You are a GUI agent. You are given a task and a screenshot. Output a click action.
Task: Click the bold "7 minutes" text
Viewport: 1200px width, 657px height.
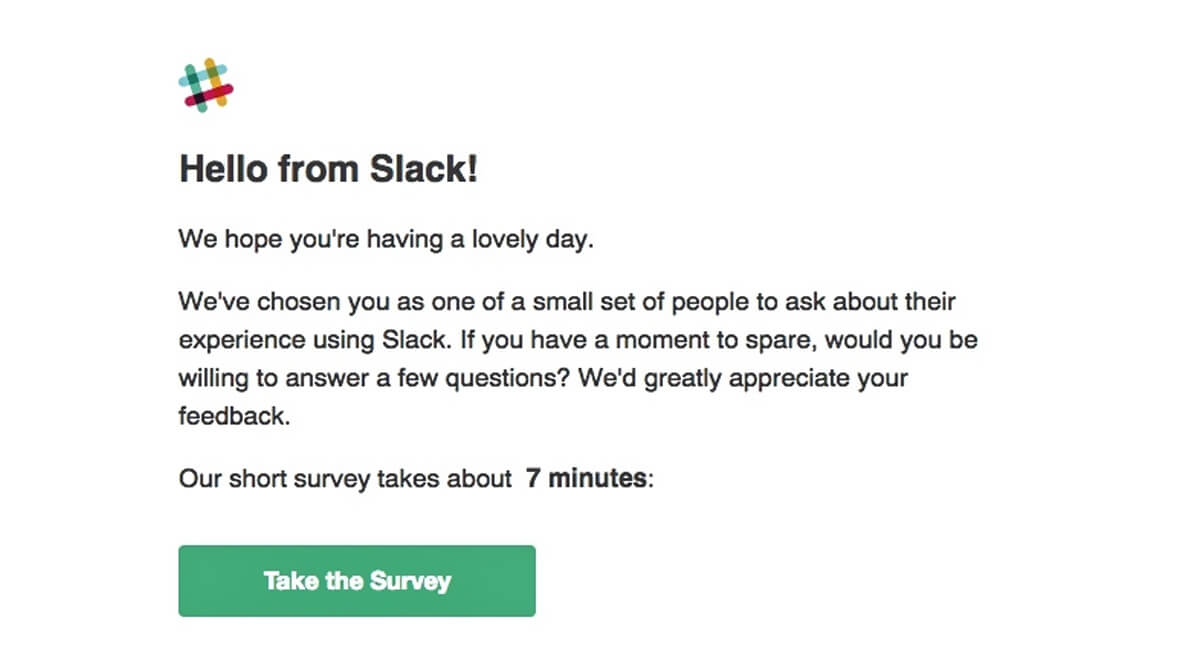[x=586, y=479]
